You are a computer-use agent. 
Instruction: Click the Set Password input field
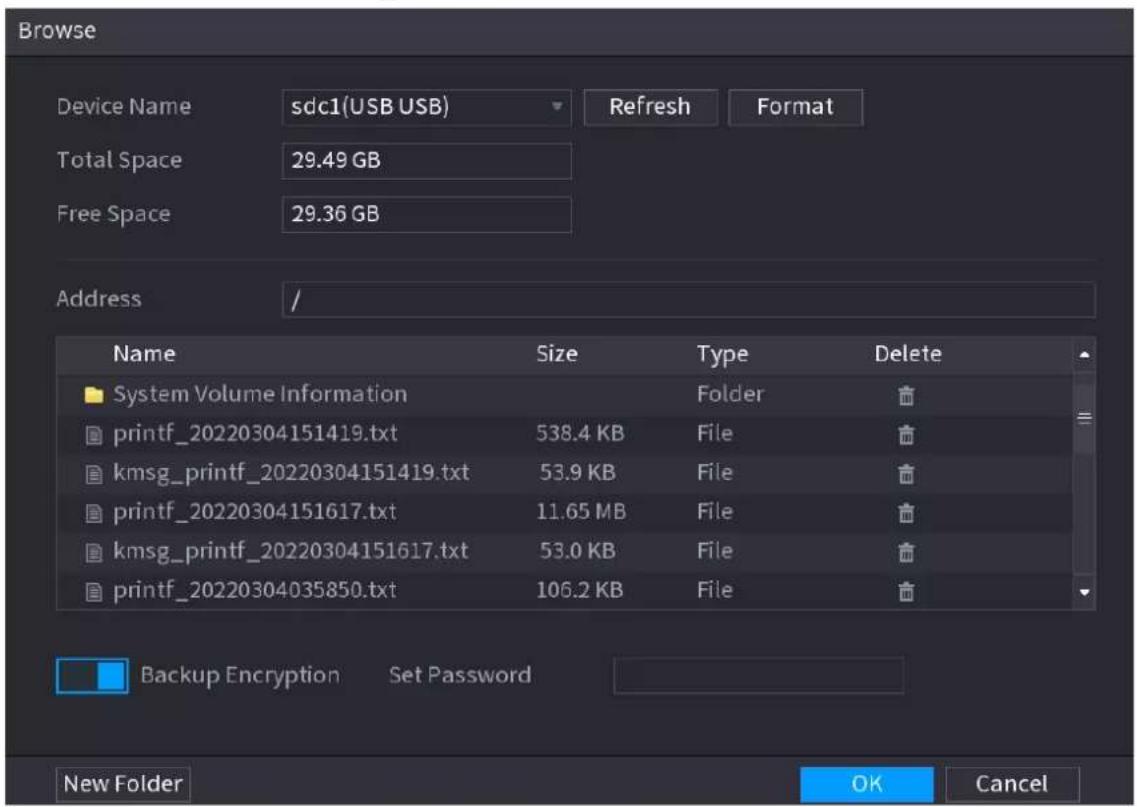pyautogui.click(x=758, y=676)
